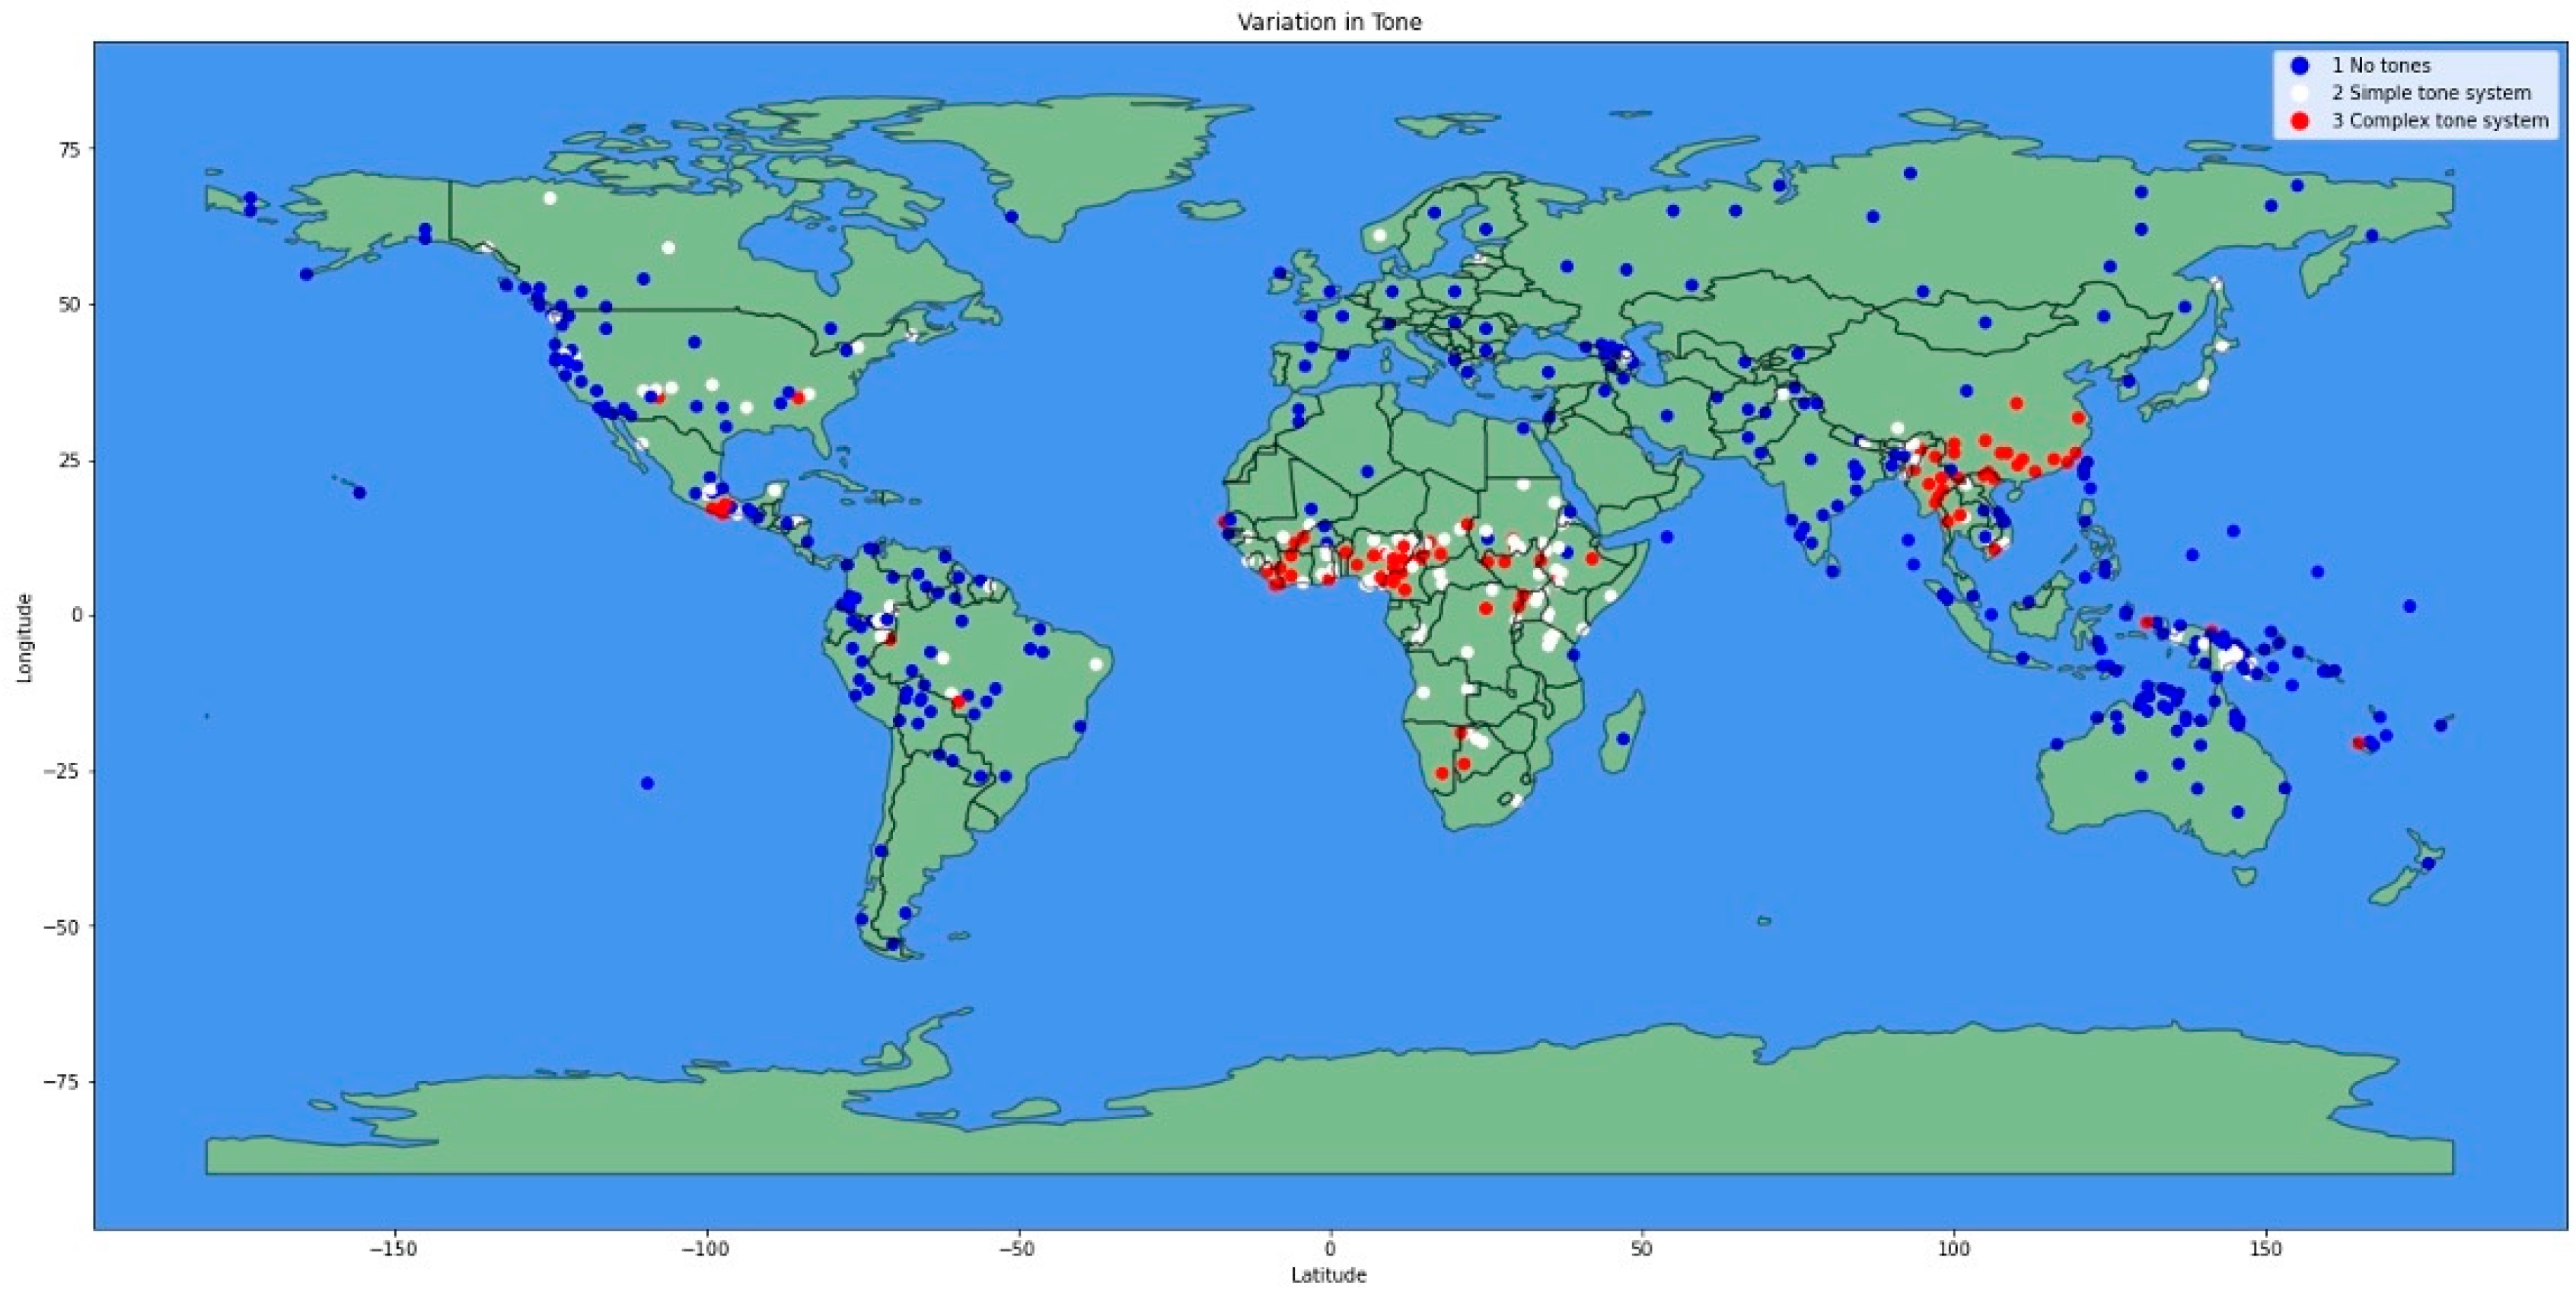
Task: Click the white data point in northeastern Brazil
Action: (1096, 664)
